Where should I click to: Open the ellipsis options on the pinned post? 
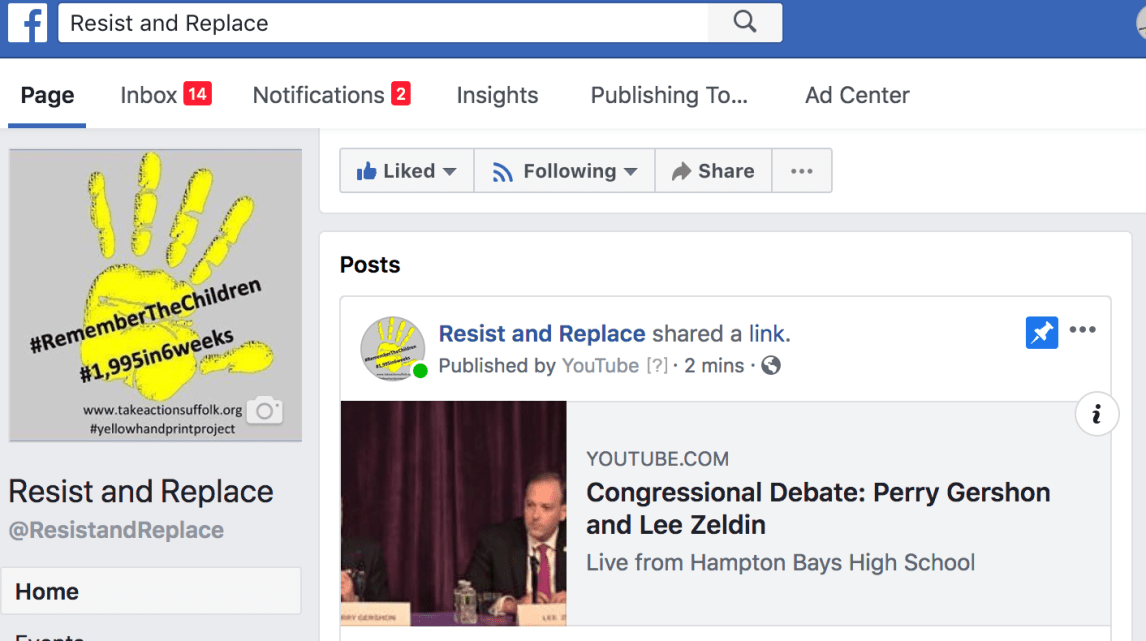tap(1083, 329)
